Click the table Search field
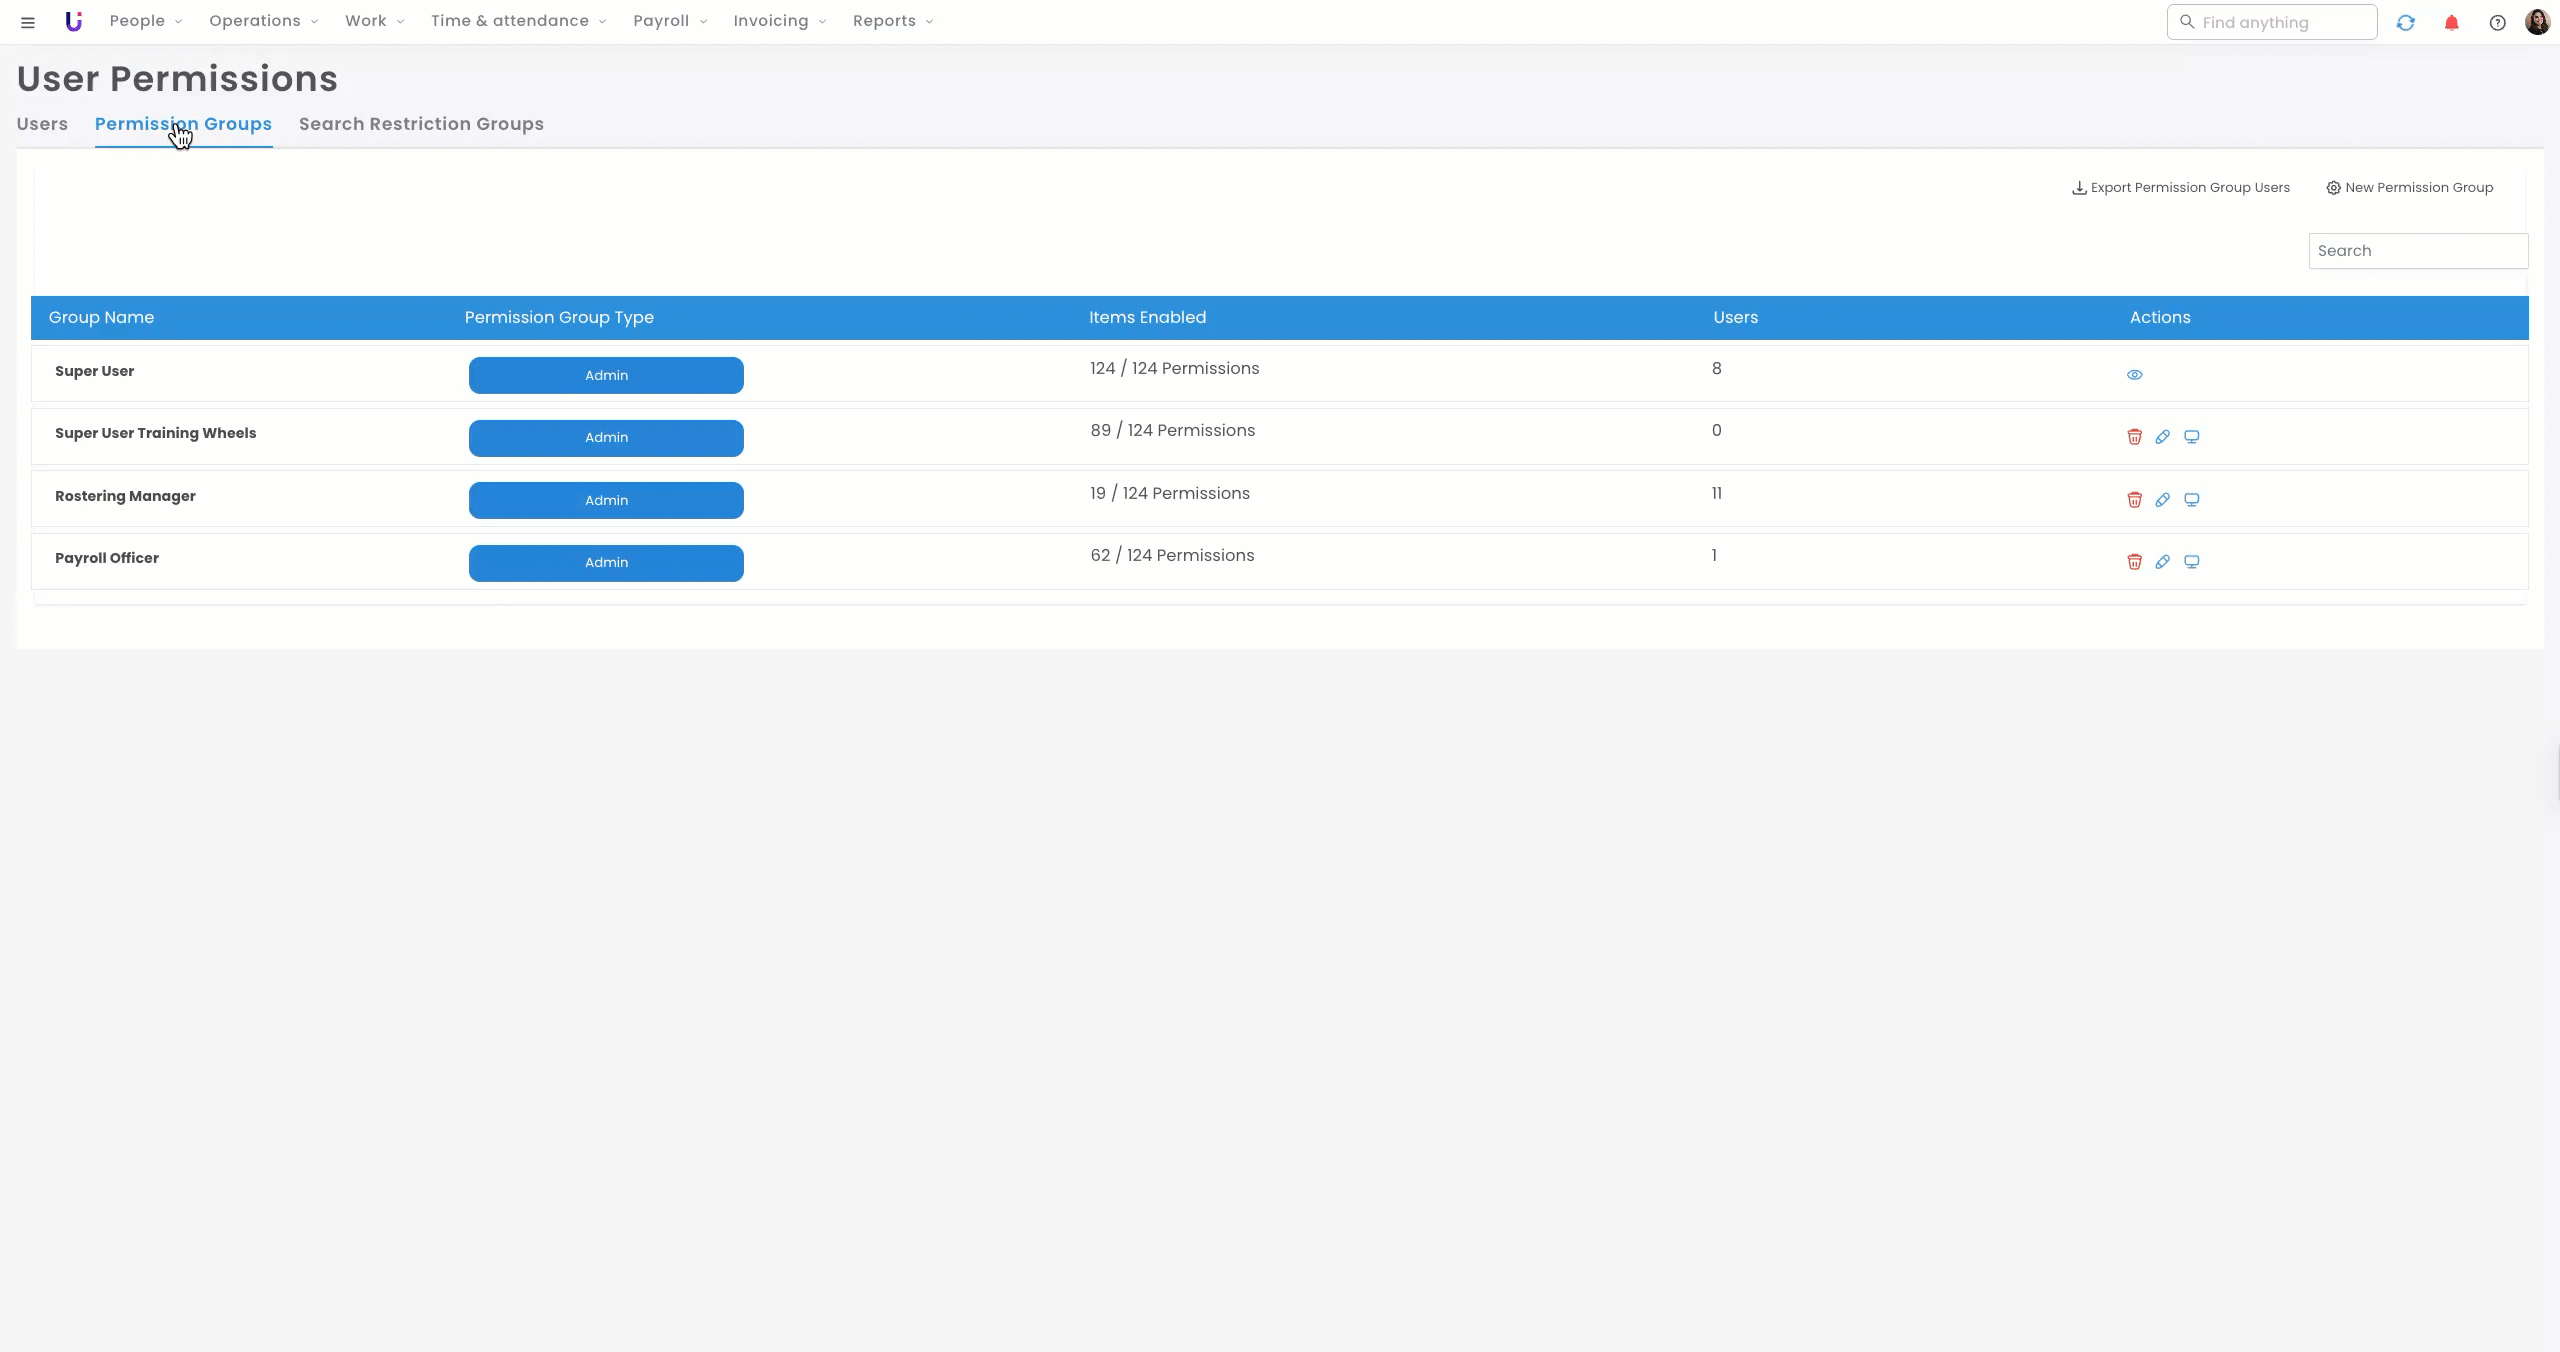This screenshot has width=2560, height=1352. (x=2417, y=251)
